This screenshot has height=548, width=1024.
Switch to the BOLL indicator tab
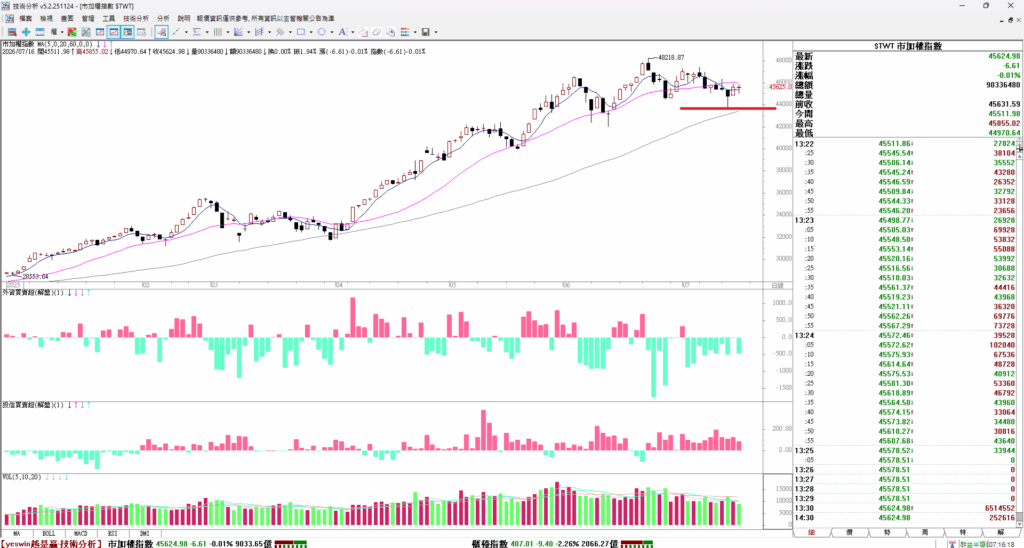(48, 534)
